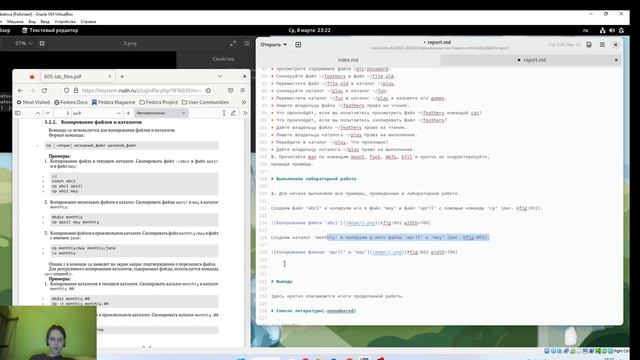The image size is (640, 360).
Task: Go to the next PDF page
Action: (47, 113)
